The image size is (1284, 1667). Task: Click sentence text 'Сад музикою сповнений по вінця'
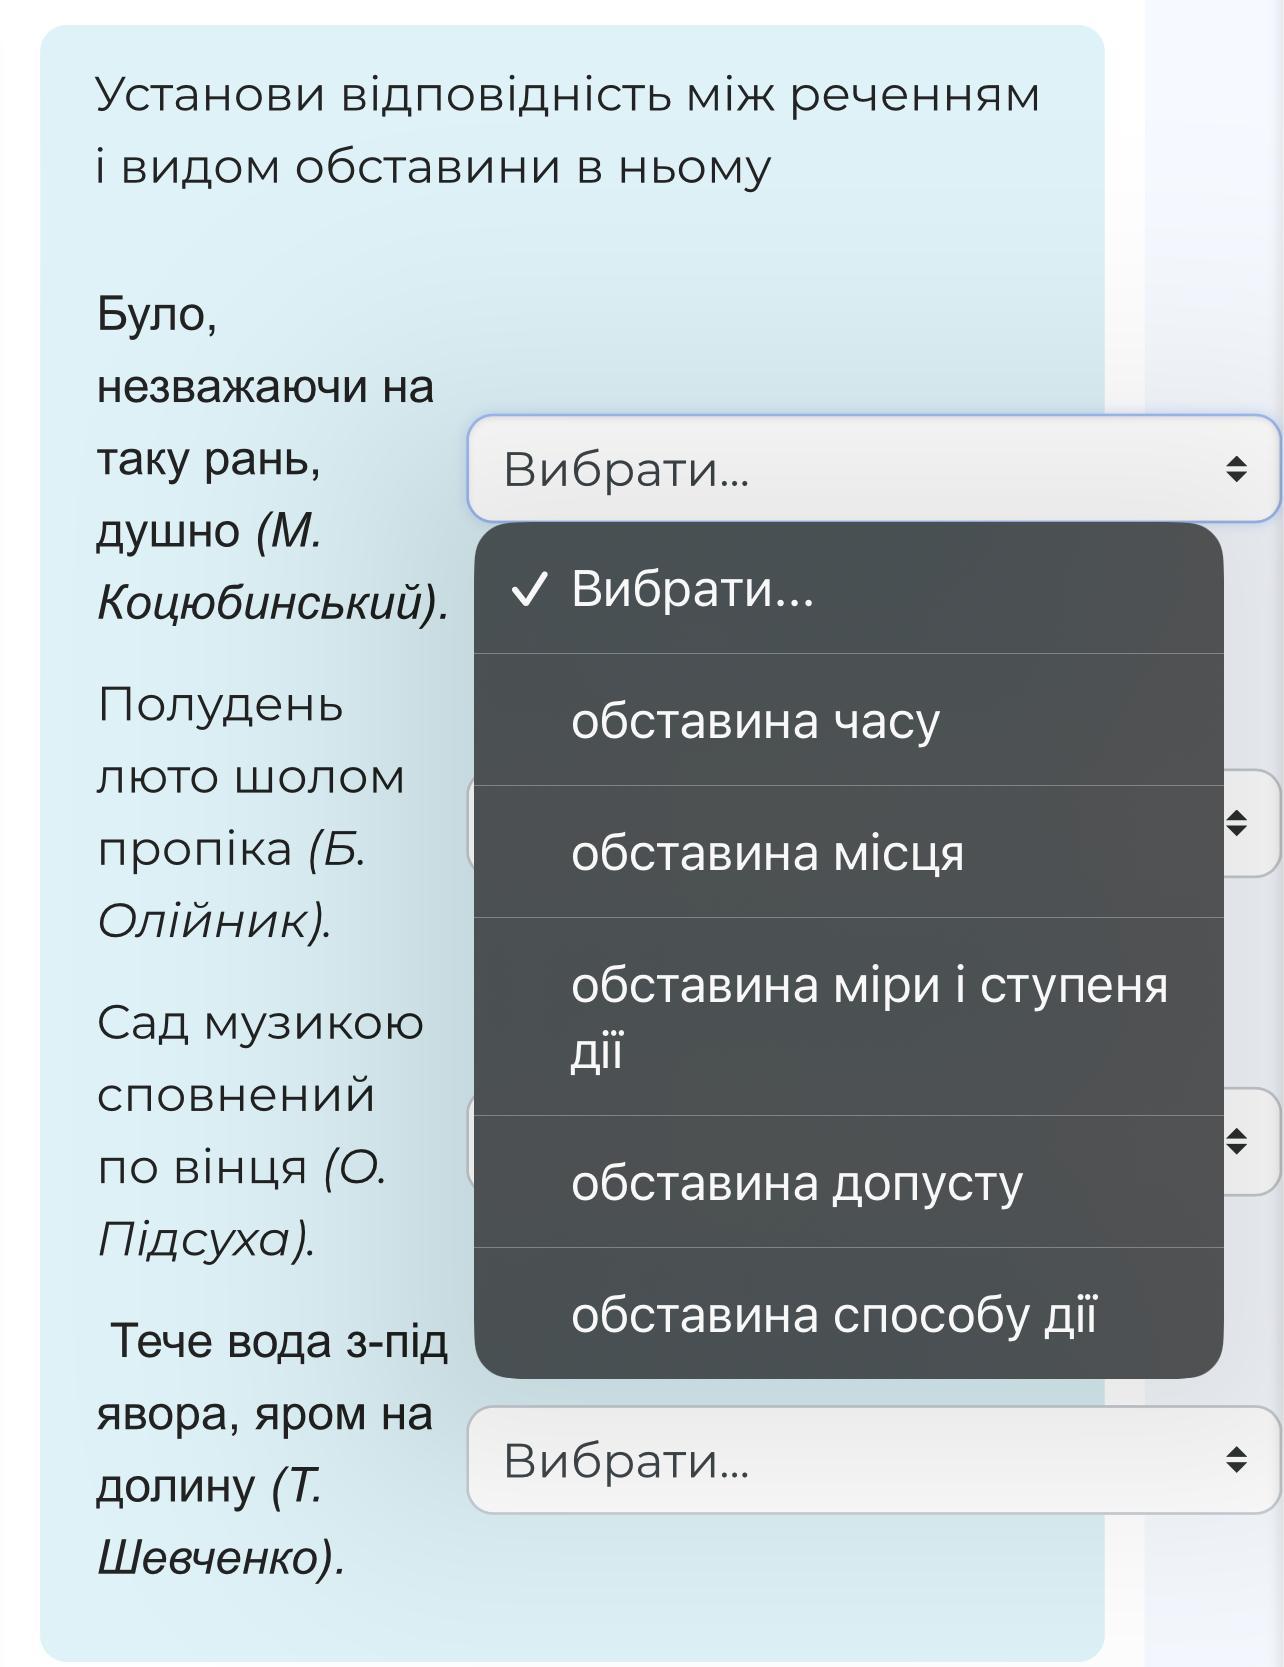coord(260,1130)
